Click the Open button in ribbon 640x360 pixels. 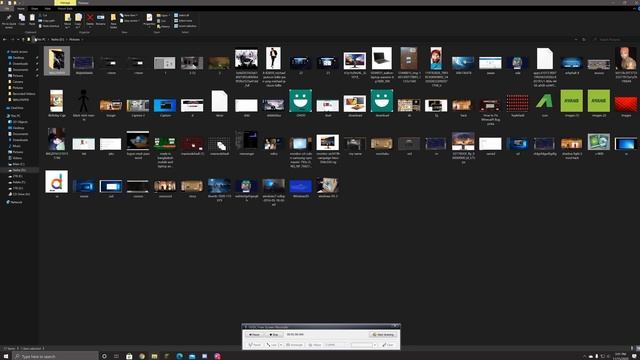[x=163, y=15]
